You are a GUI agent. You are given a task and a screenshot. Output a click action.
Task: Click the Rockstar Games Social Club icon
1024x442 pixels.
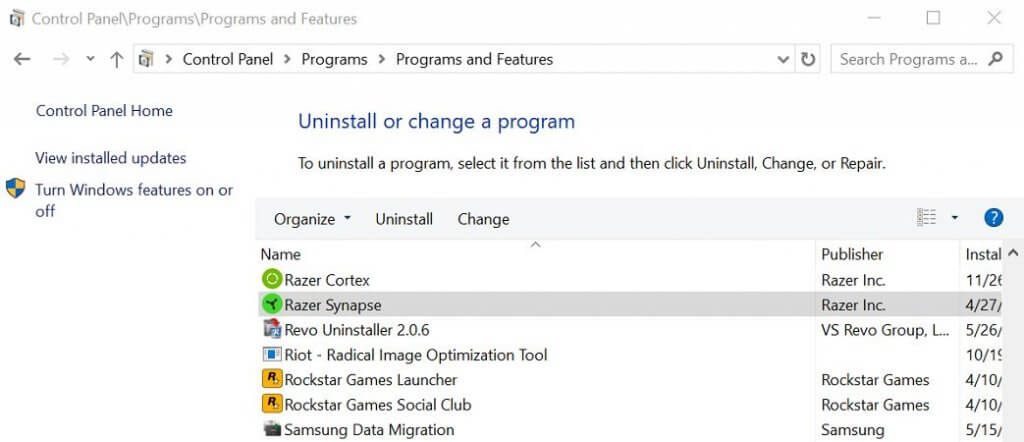point(272,405)
